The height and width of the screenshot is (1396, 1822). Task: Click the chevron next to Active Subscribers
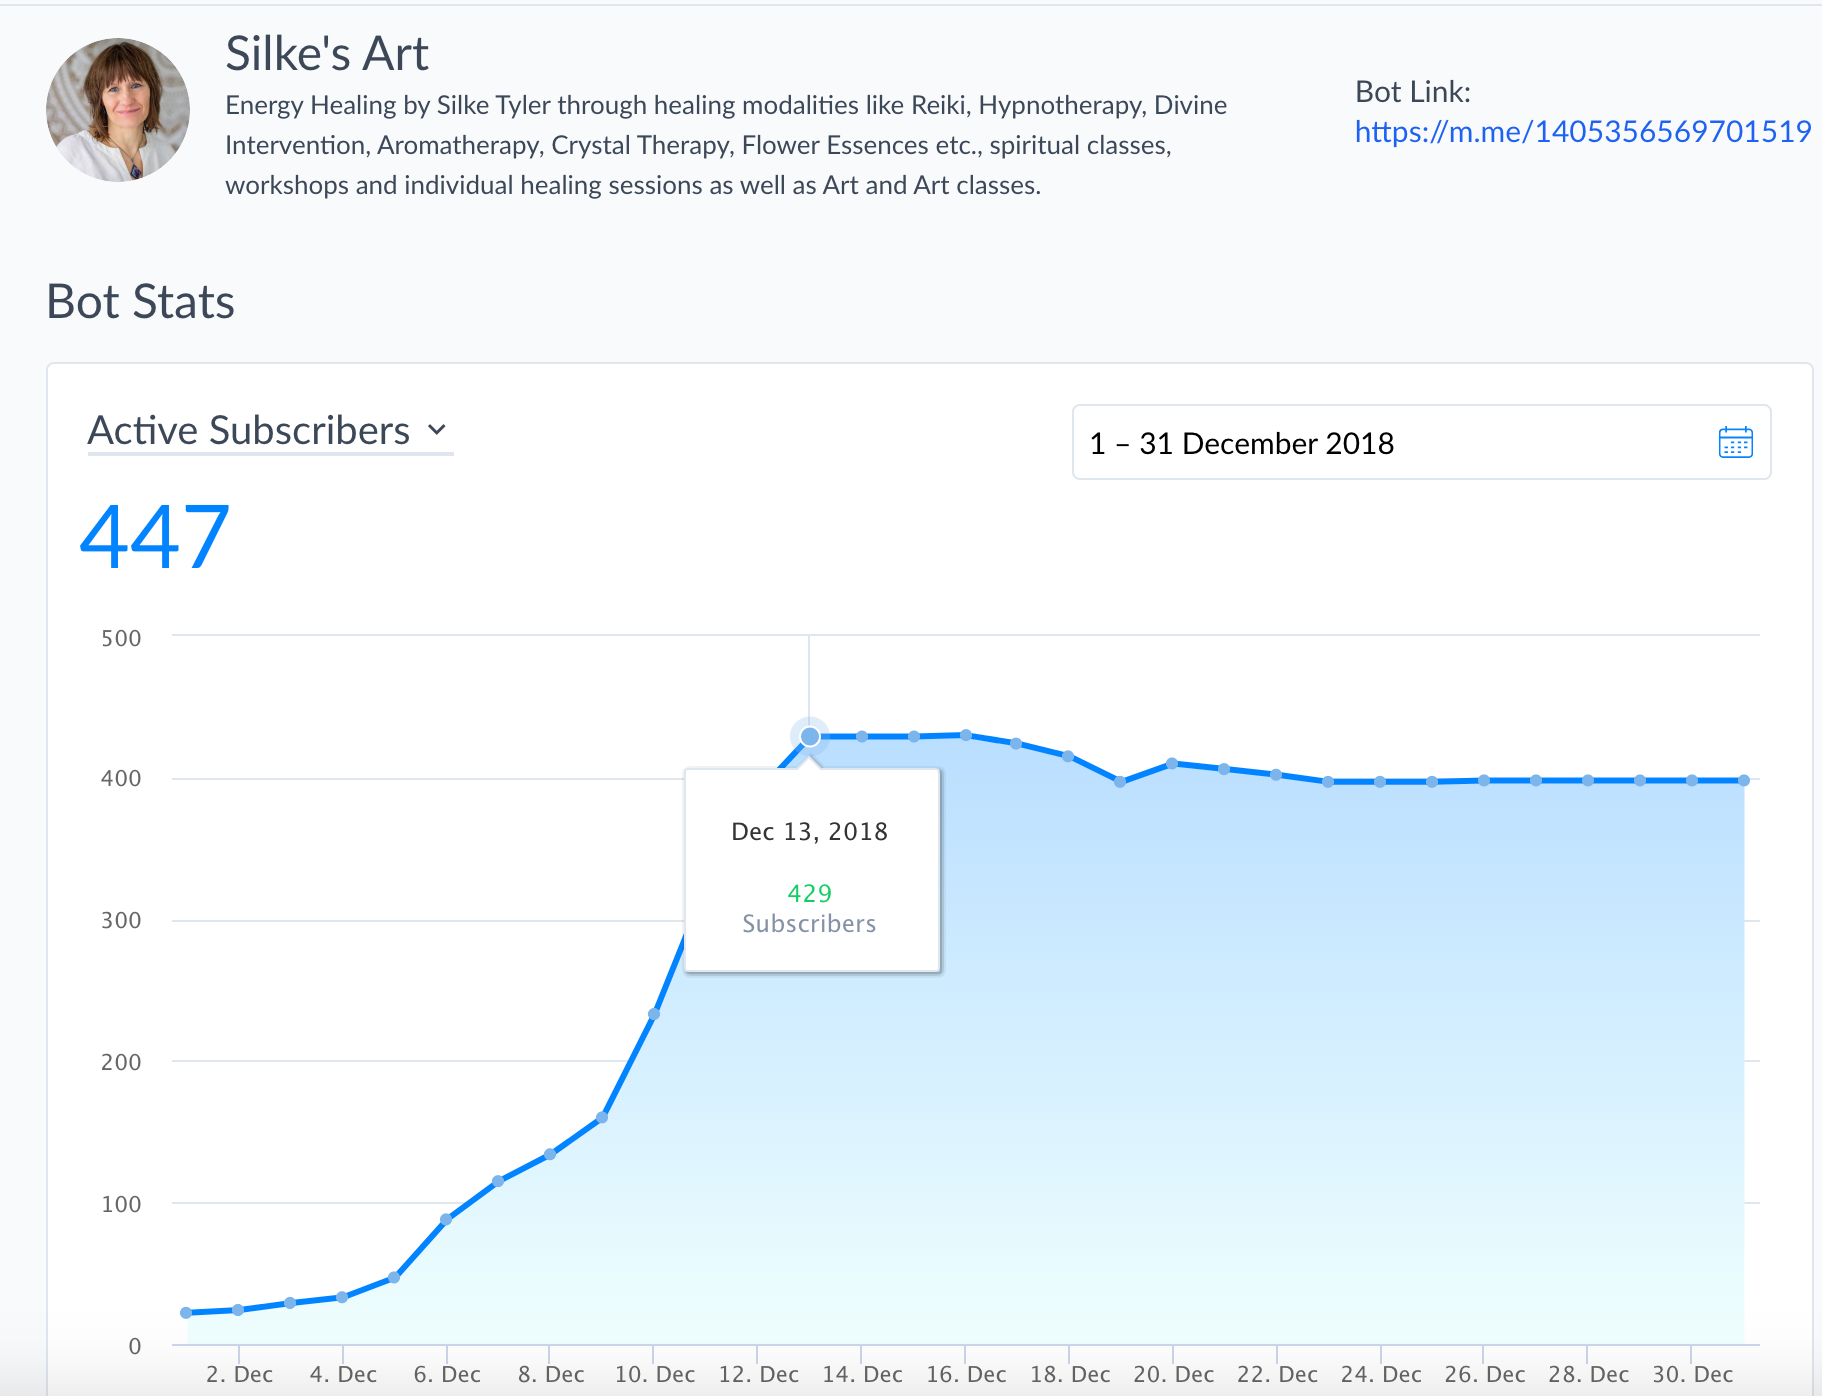click(x=437, y=431)
